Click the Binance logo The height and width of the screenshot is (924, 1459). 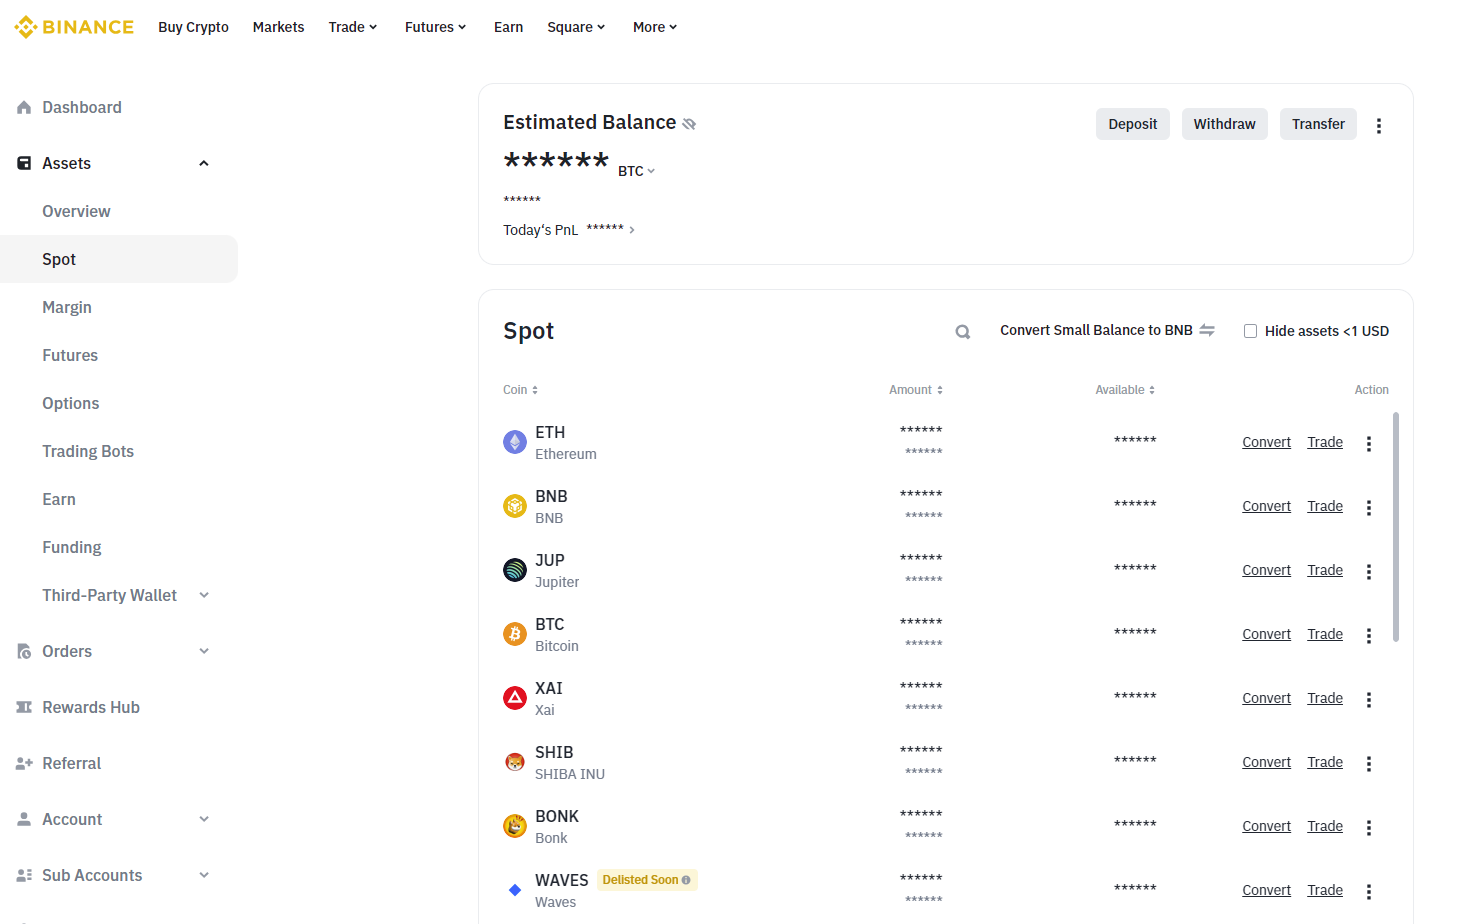pyautogui.click(x=74, y=27)
